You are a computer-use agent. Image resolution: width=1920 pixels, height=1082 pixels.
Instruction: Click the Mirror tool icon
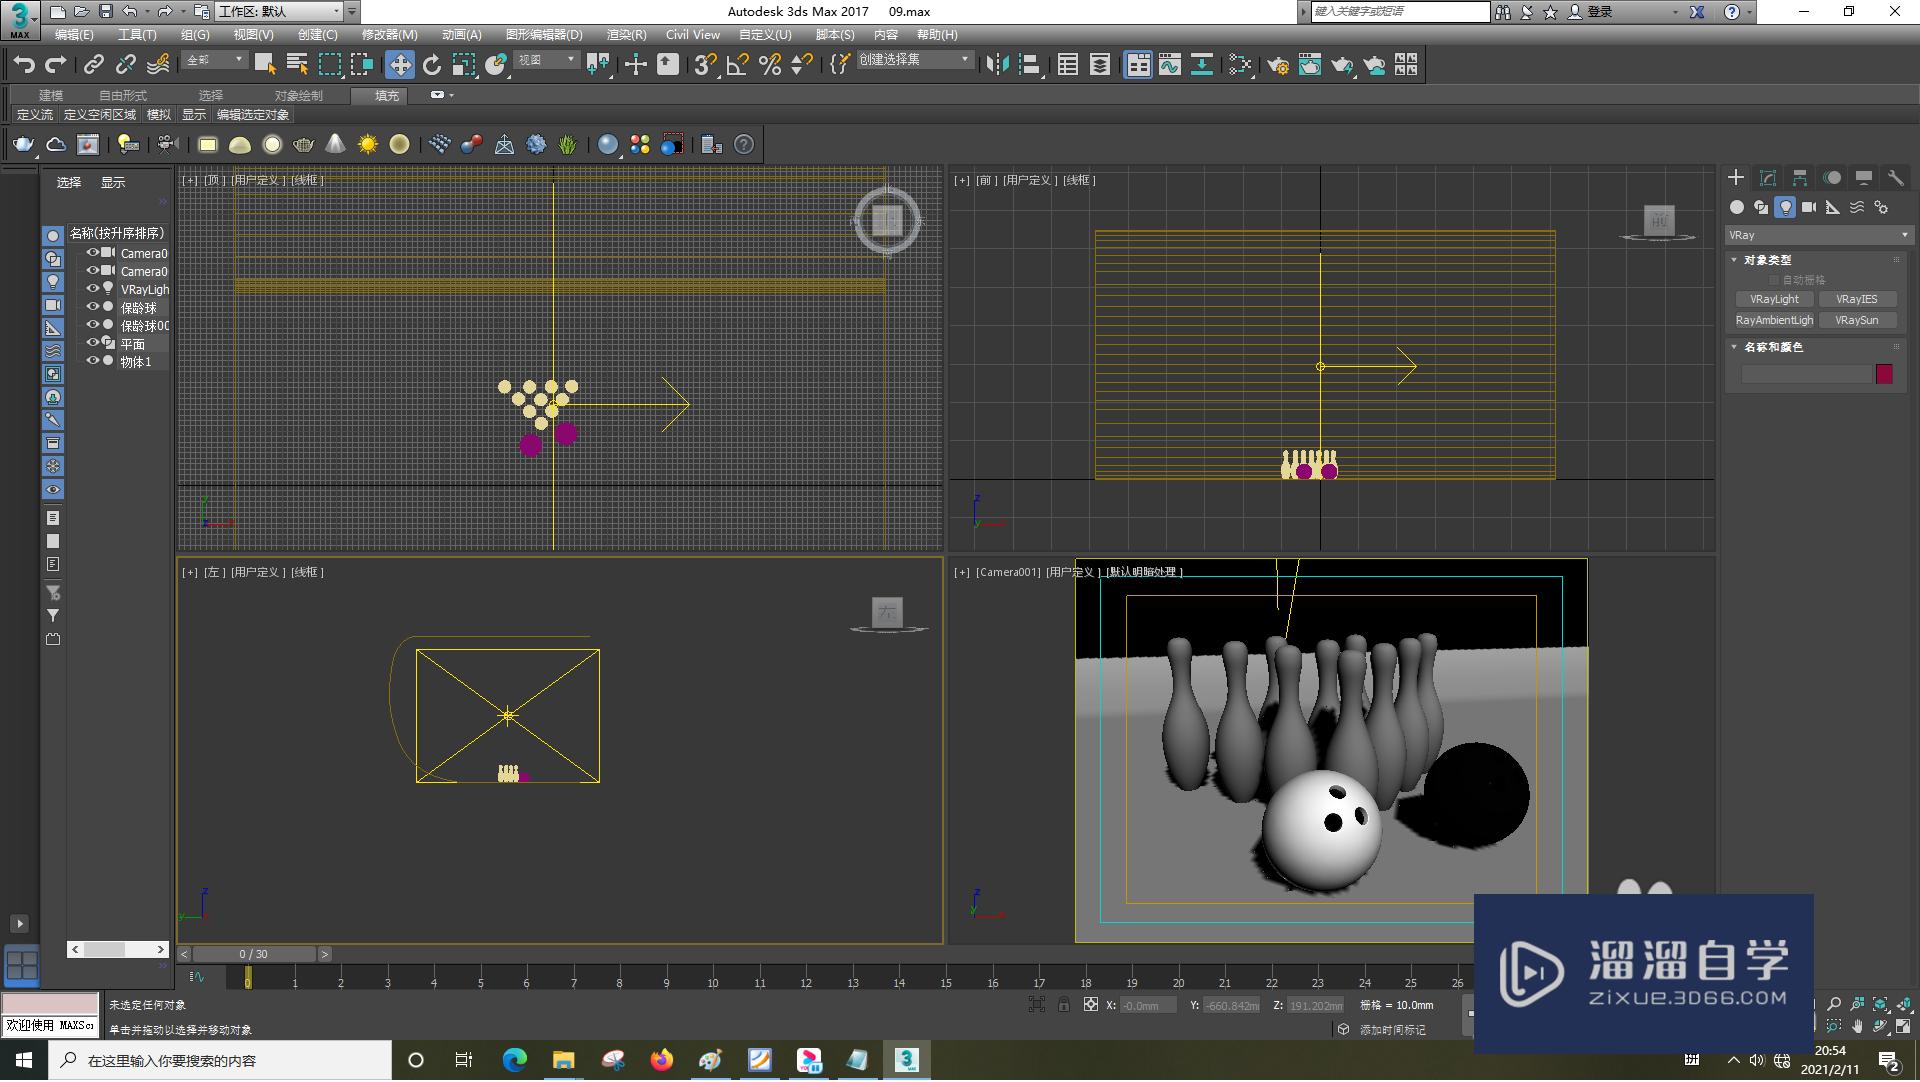(x=997, y=65)
